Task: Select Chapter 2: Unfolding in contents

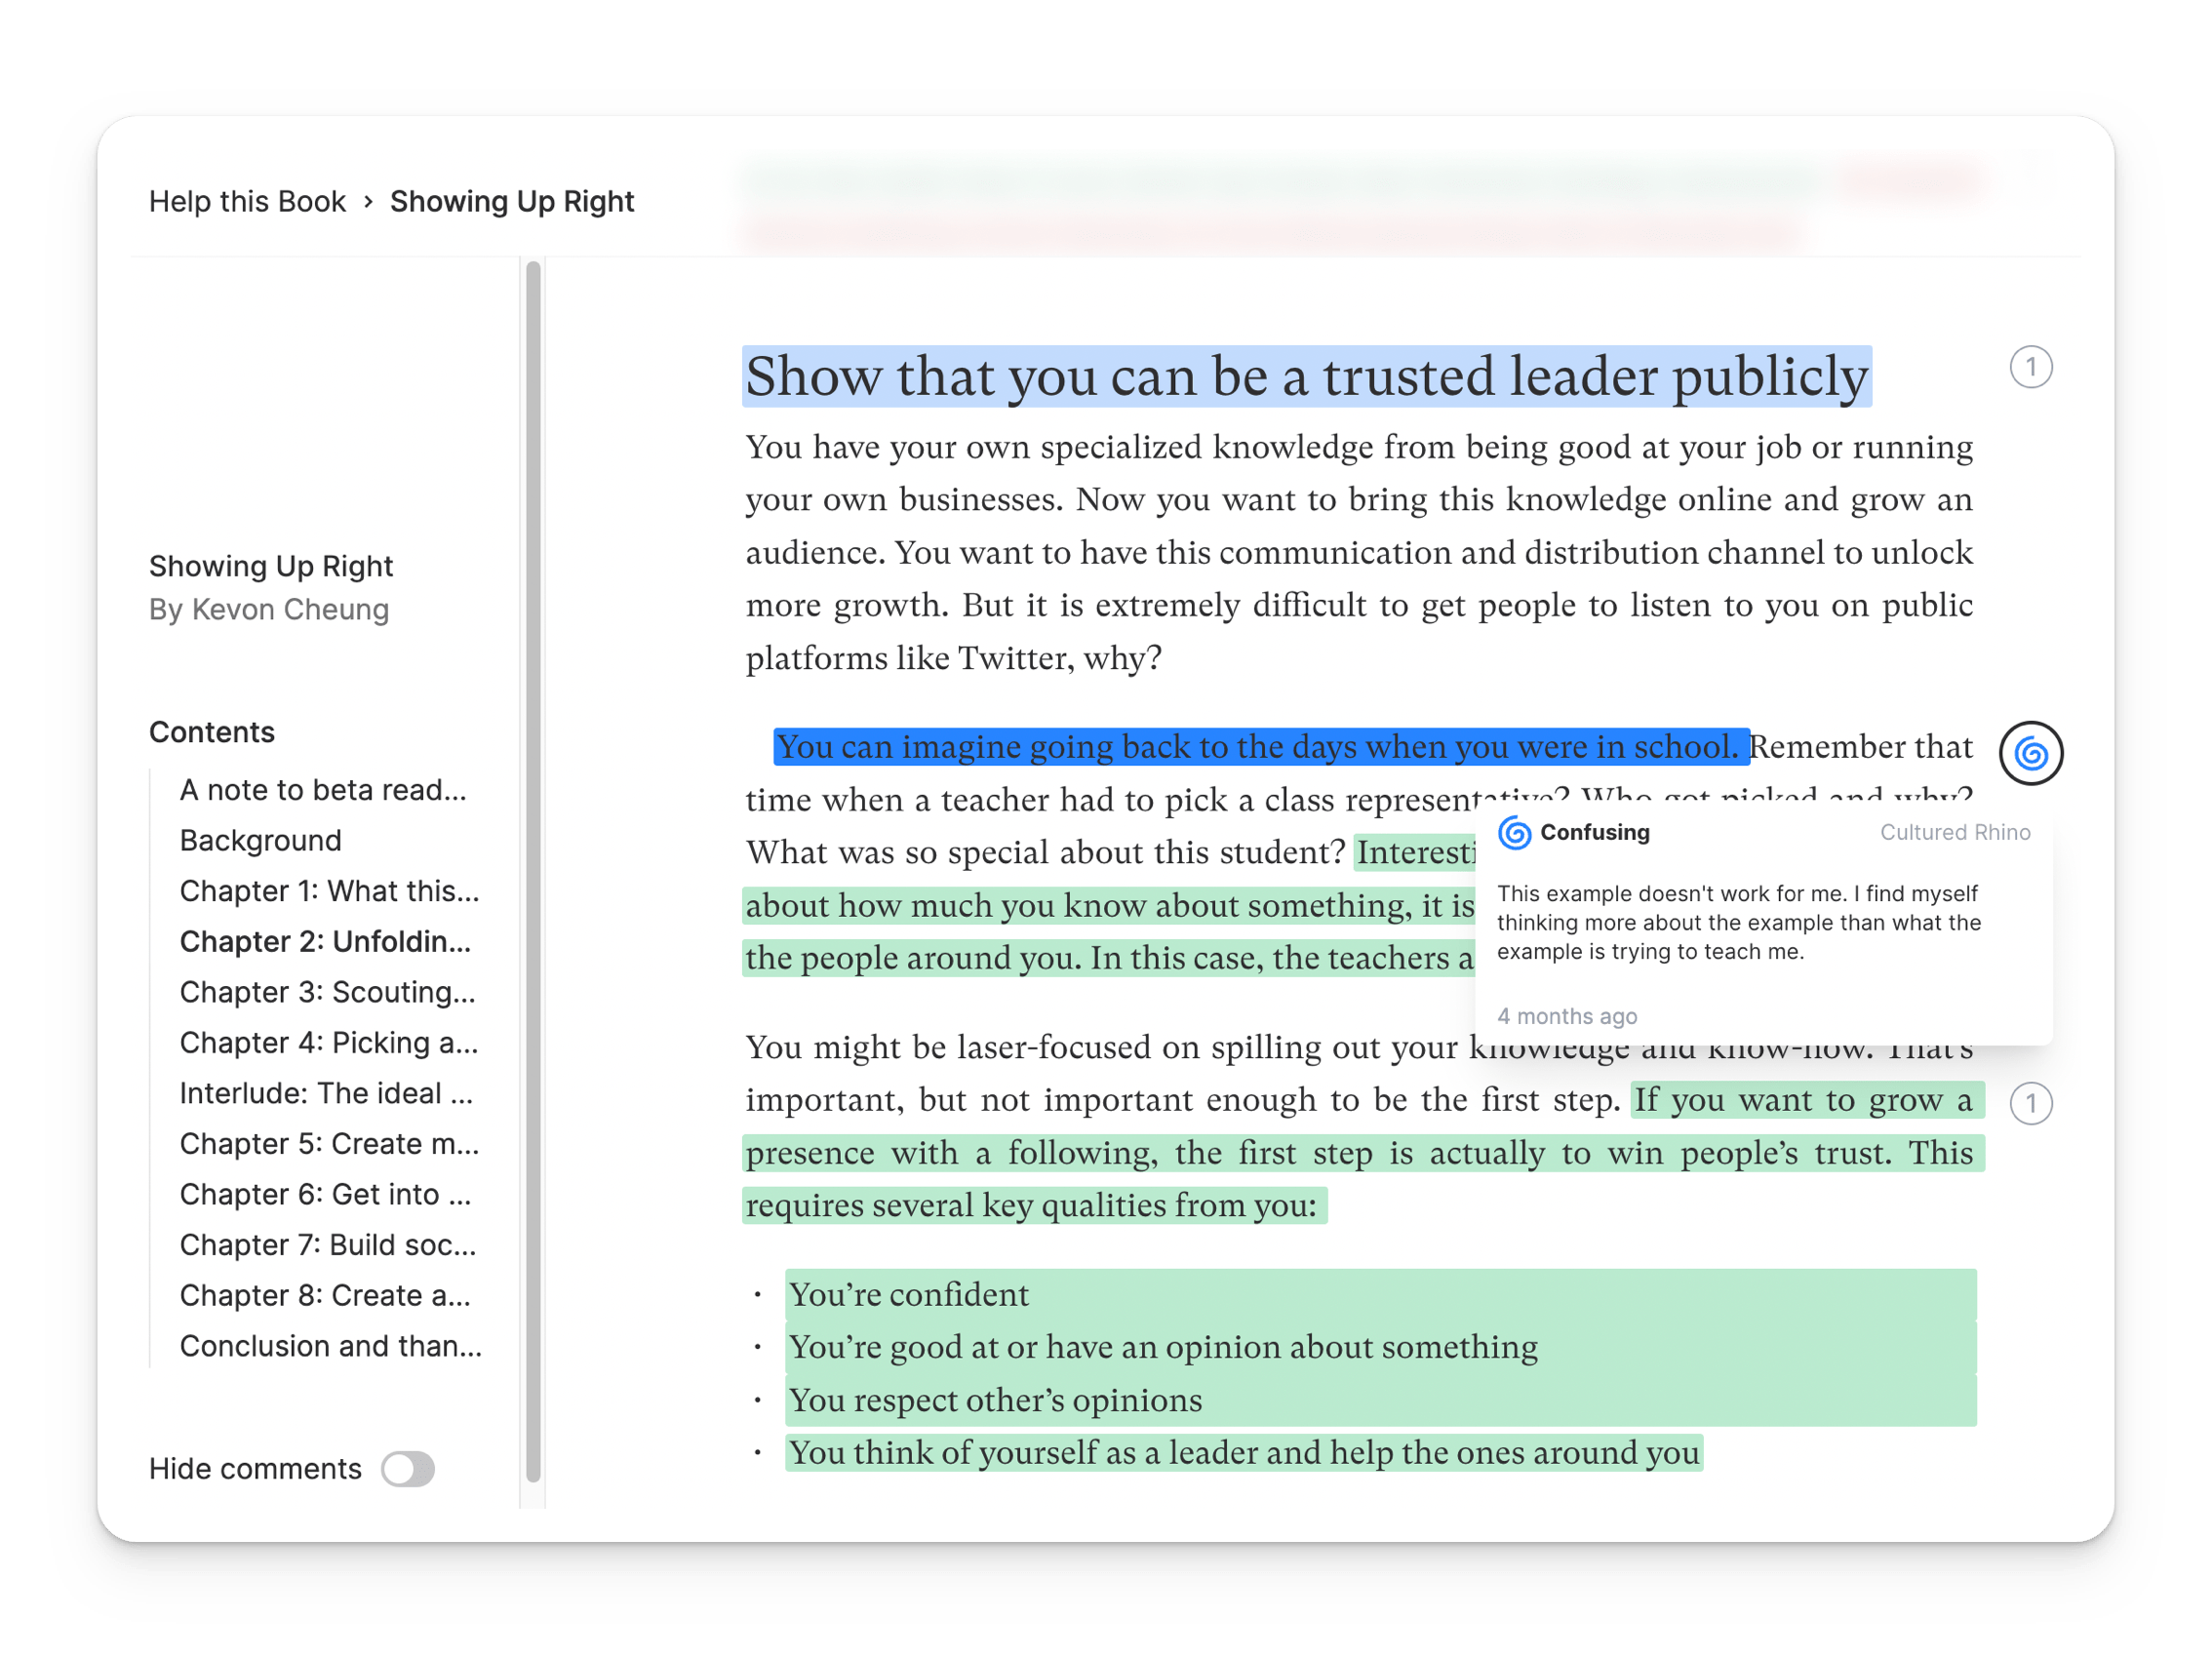Action: click(x=325, y=942)
